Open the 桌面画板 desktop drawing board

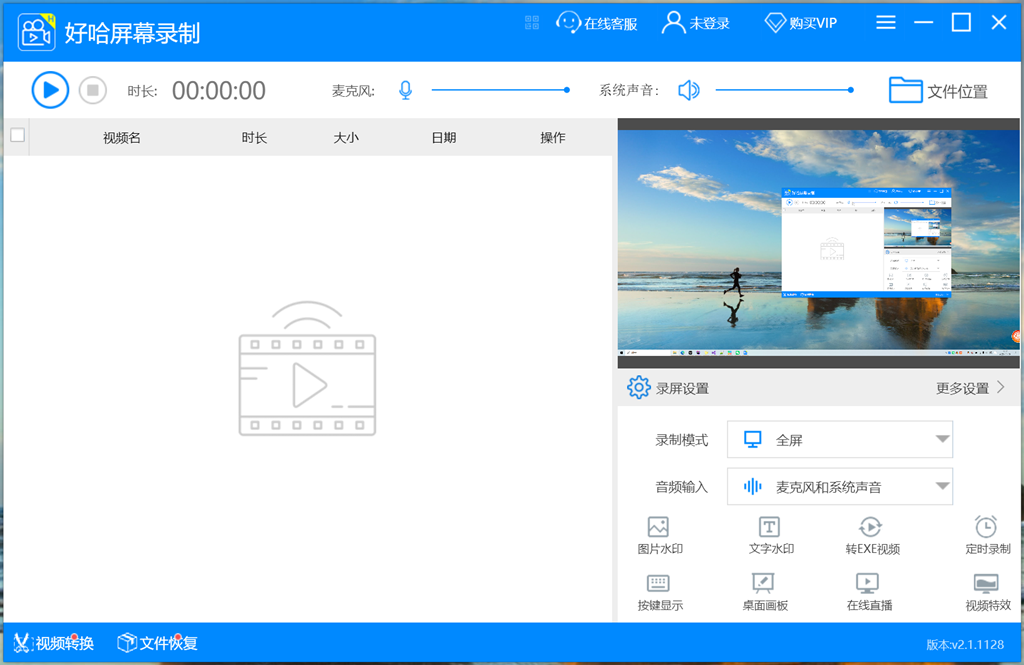click(764, 592)
